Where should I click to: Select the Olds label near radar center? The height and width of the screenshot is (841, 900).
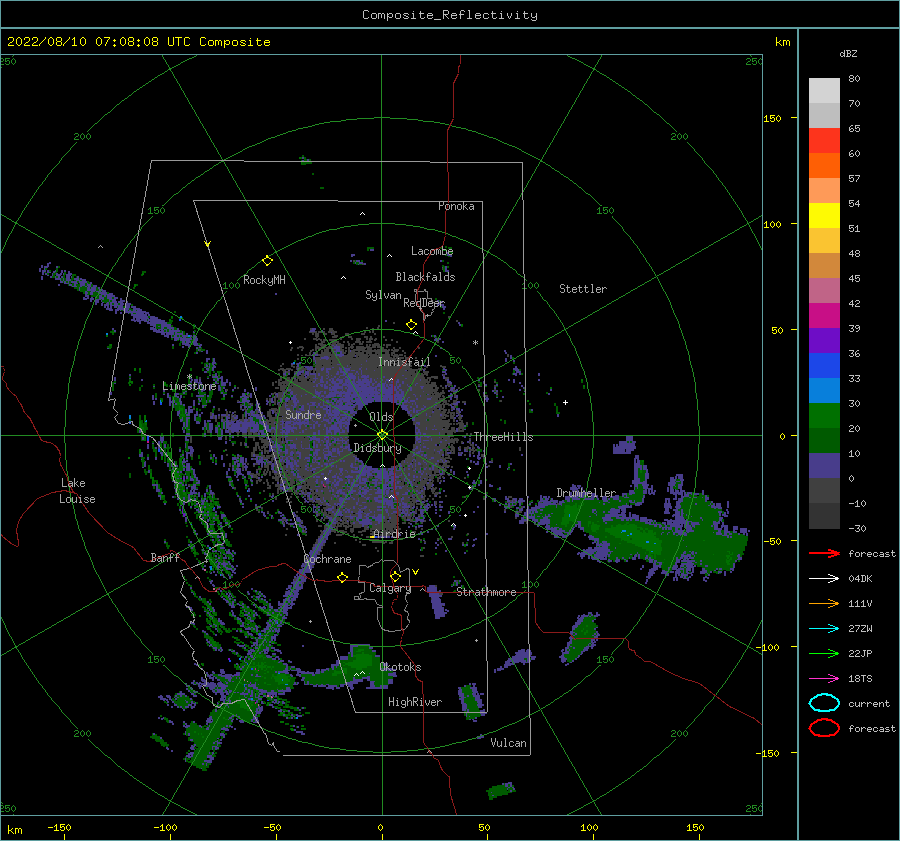click(x=381, y=417)
